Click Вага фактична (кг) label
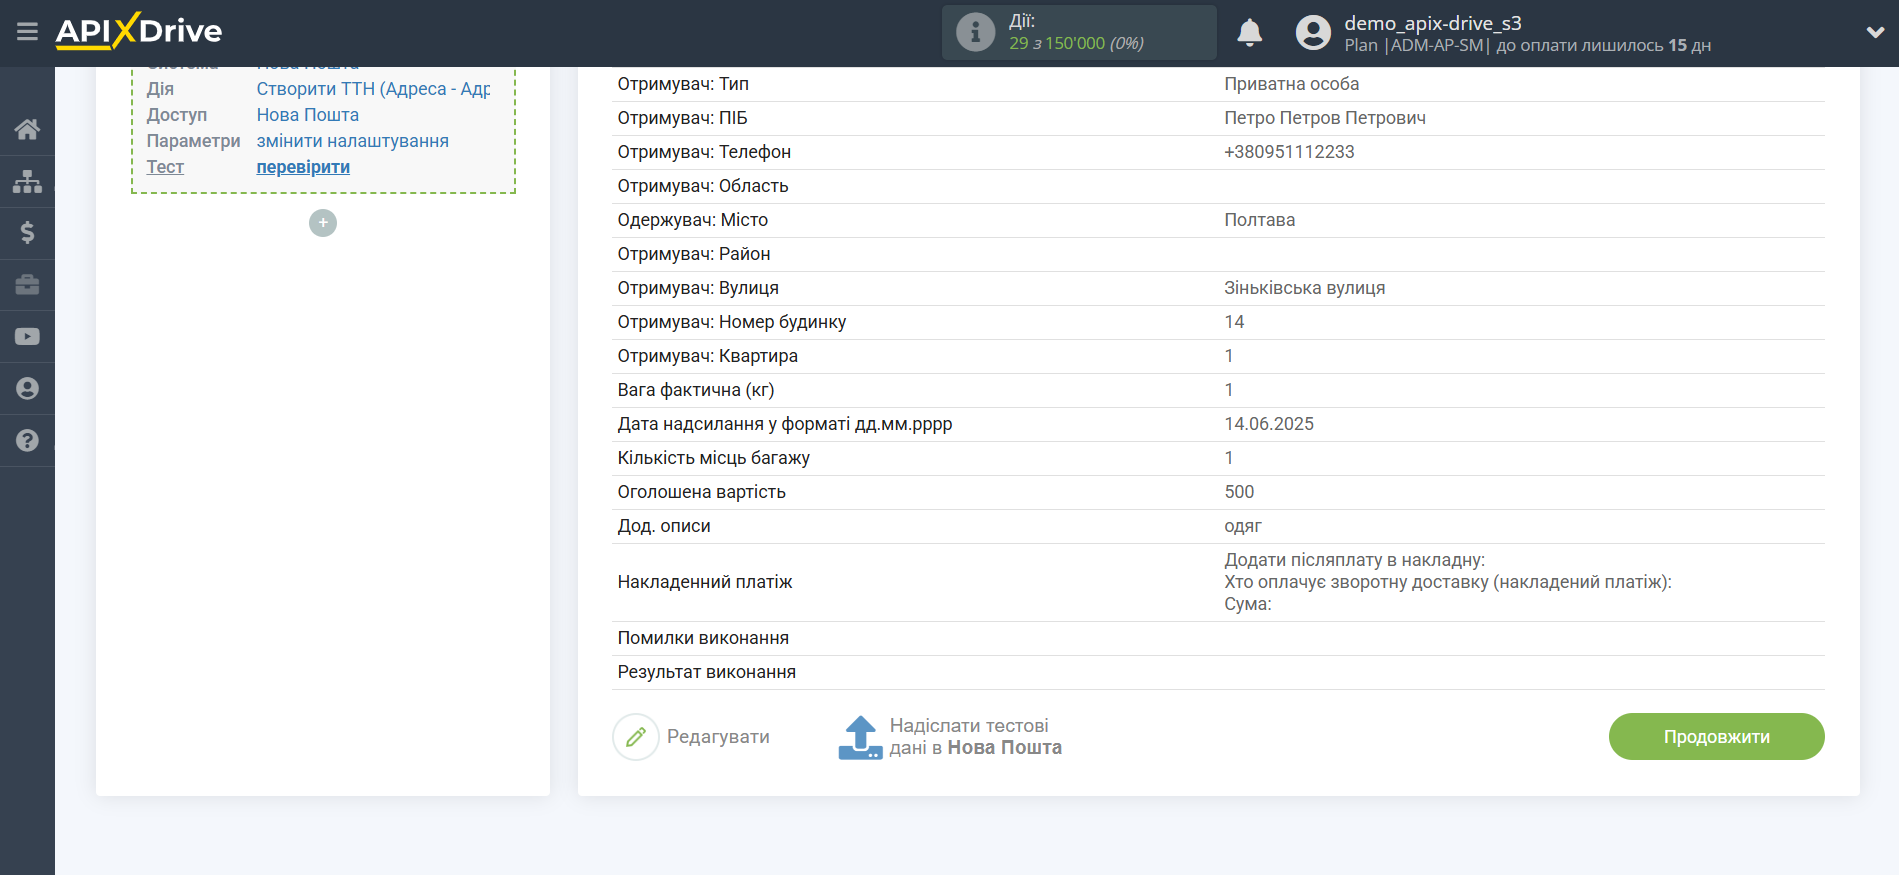Screen dimensions: 1899x875 click(695, 390)
